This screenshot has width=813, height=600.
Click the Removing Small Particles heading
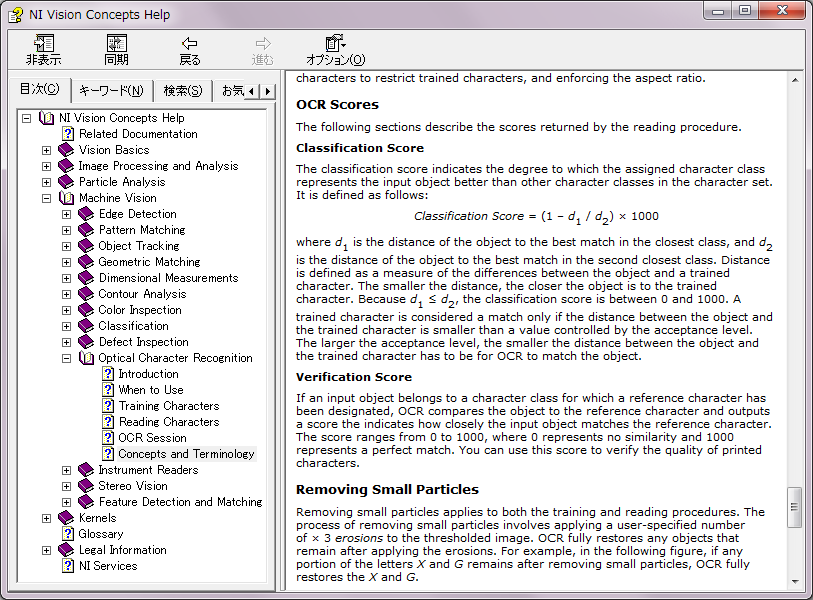[387, 490]
